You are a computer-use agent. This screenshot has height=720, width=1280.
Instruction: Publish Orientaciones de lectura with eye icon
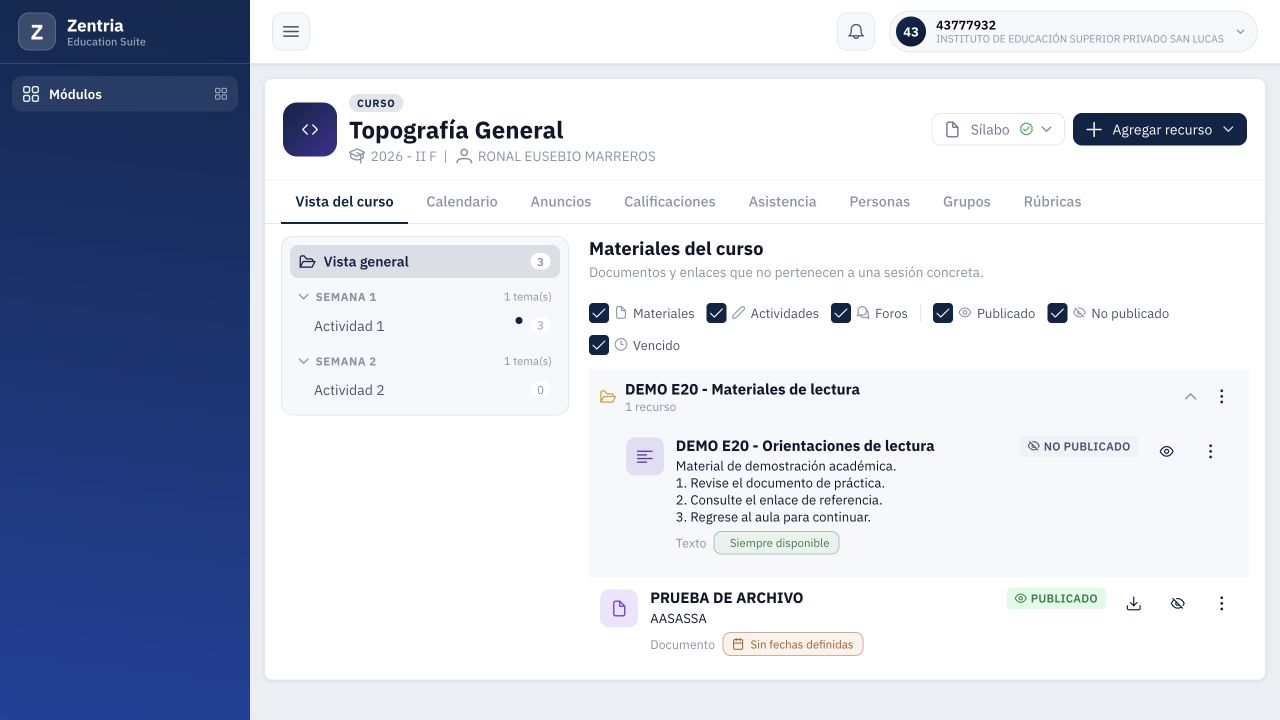(x=1166, y=451)
